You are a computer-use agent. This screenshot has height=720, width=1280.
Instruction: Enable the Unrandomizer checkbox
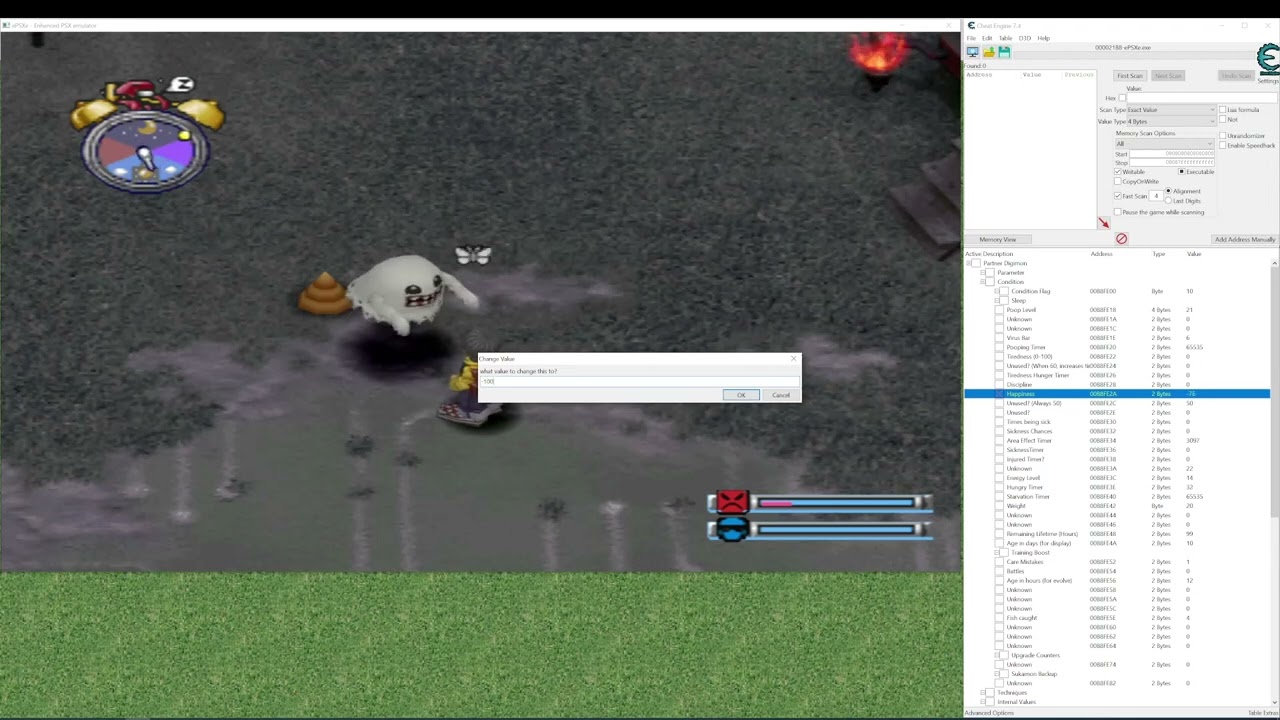pyautogui.click(x=1222, y=135)
